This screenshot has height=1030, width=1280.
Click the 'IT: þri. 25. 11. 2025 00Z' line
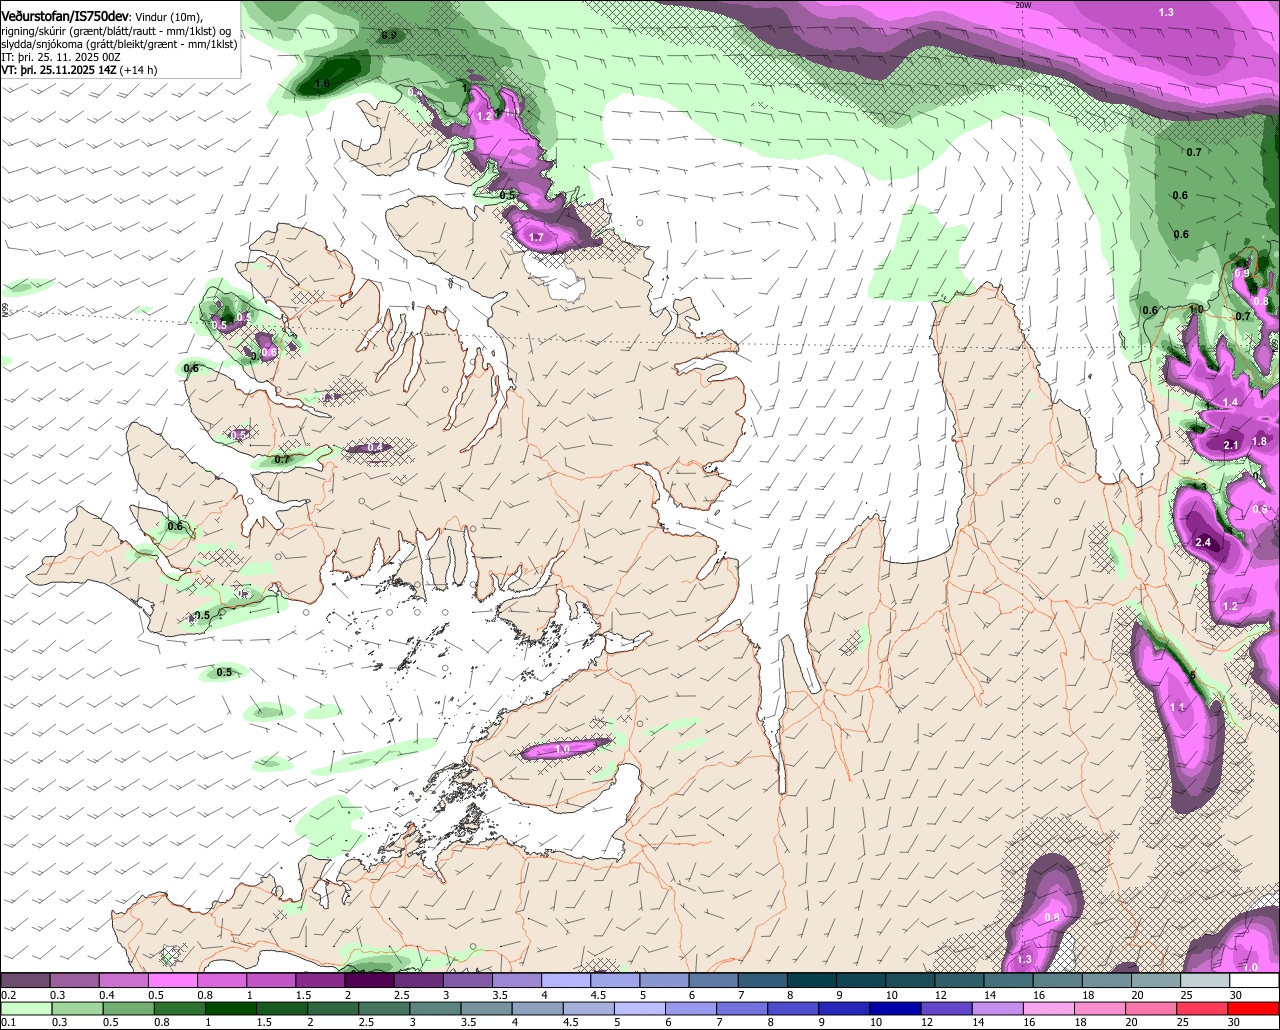pos(61,57)
